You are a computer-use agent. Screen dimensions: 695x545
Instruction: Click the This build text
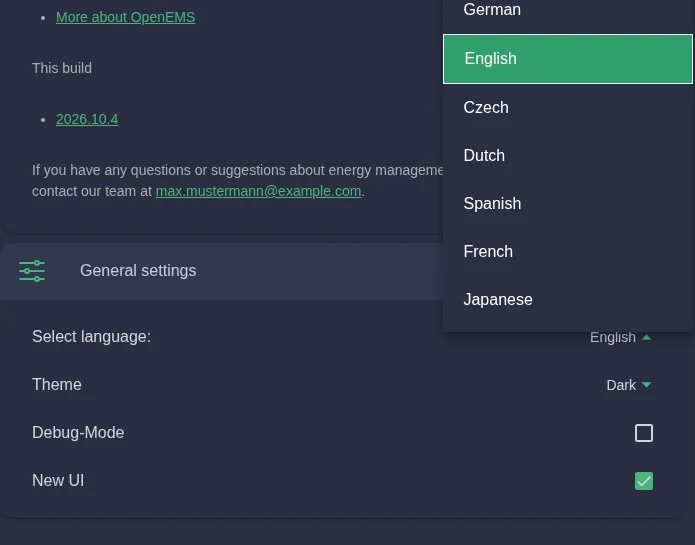[62, 68]
